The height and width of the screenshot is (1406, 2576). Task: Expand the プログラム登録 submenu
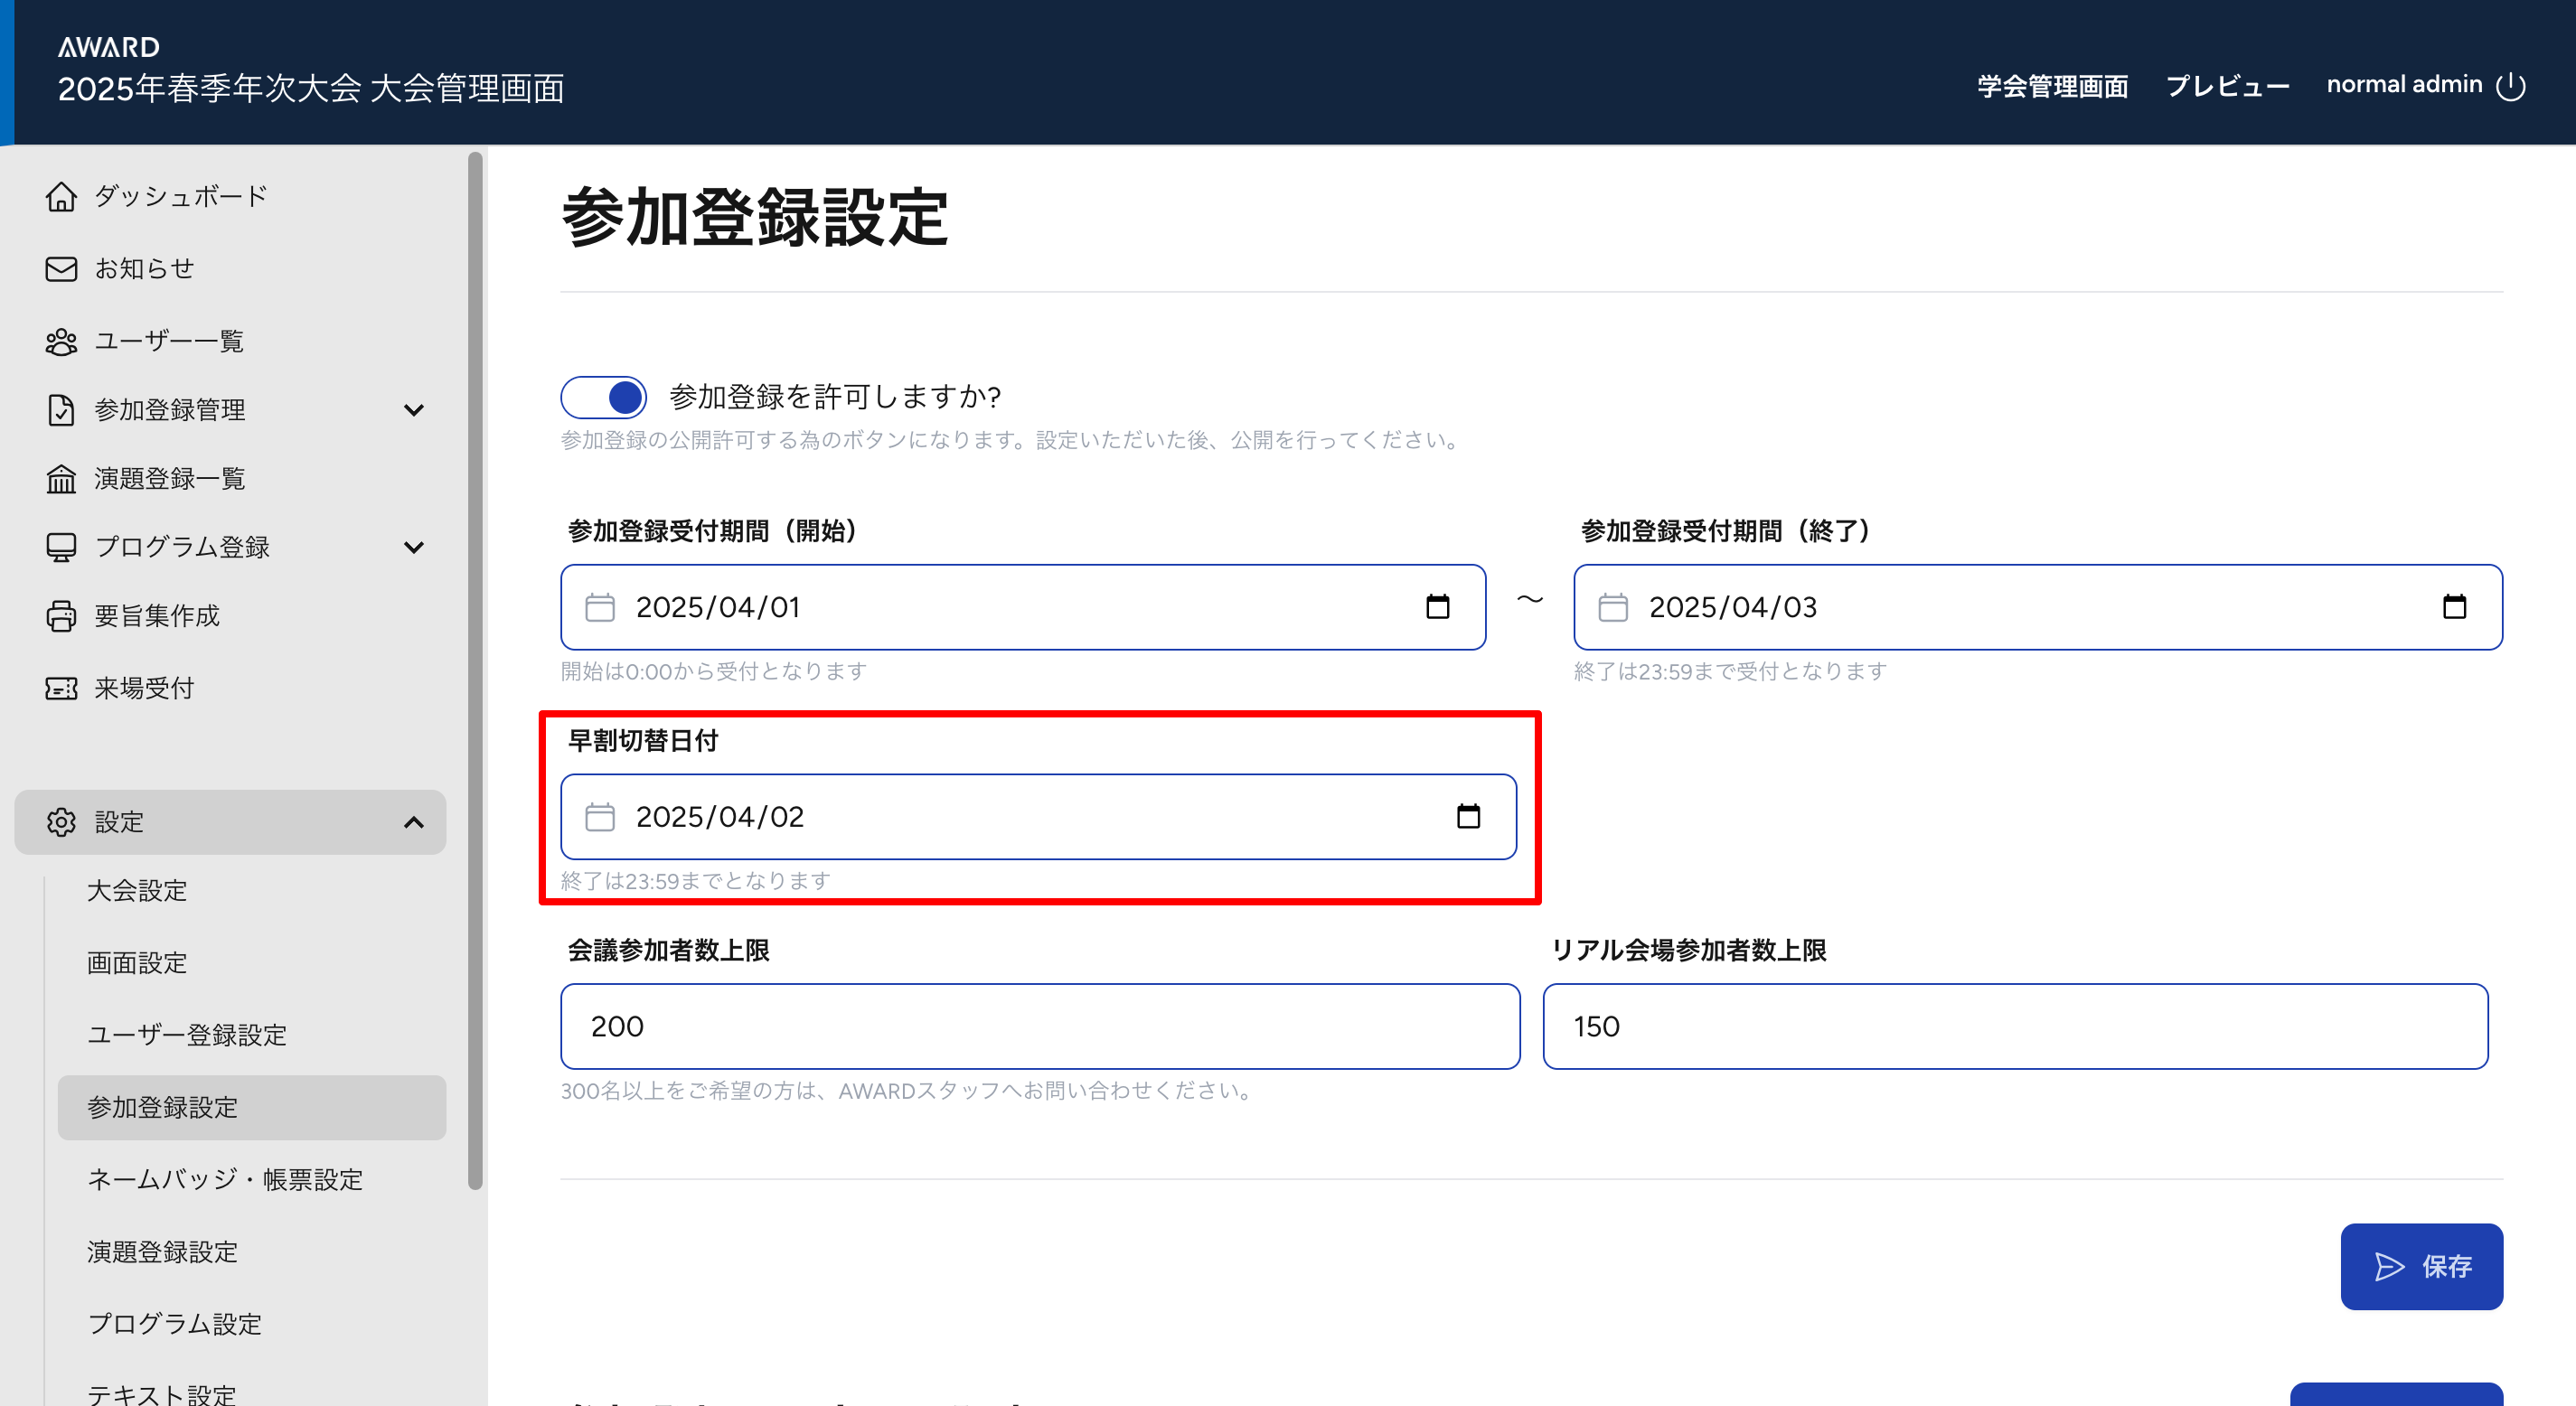tap(413, 547)
